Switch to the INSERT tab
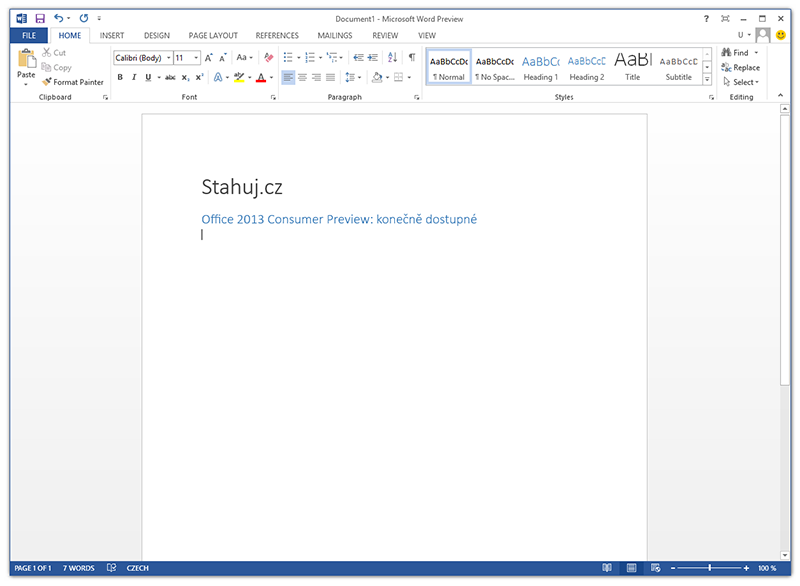 pyautogui.click(x=112, y=35)
